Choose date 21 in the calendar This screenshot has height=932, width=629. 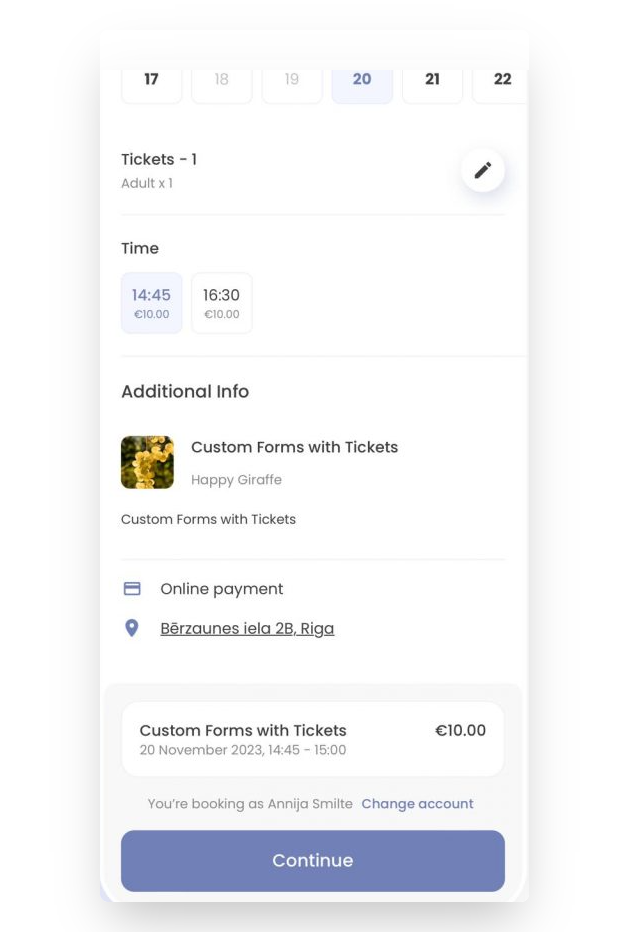[432, 81]
